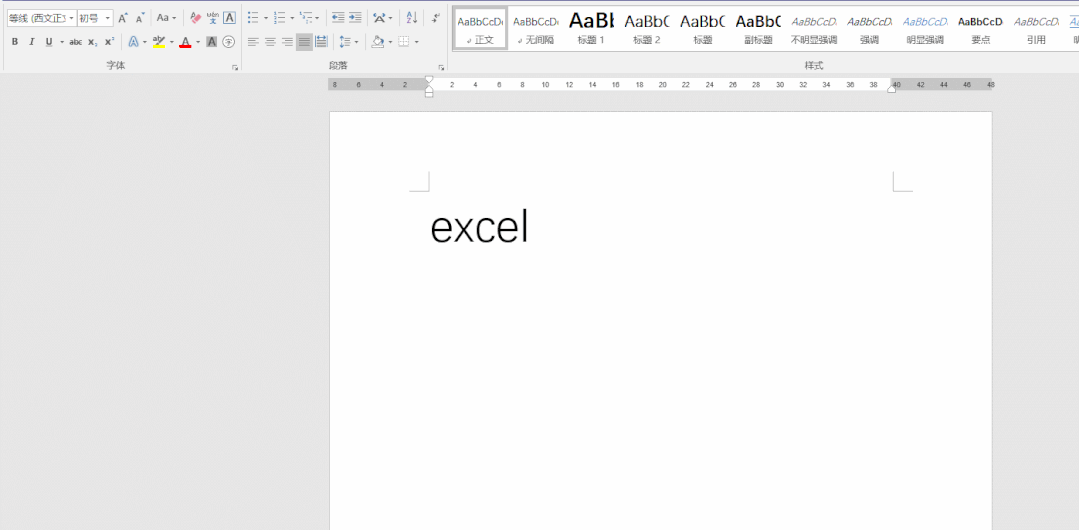Apply 明显强调 style
Viewport: 1079px width, 530px height.
(925, 29)
